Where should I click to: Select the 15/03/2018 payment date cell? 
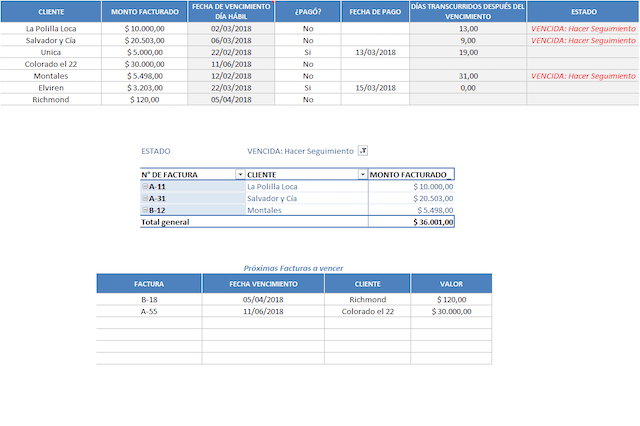[x=375, y=88]
